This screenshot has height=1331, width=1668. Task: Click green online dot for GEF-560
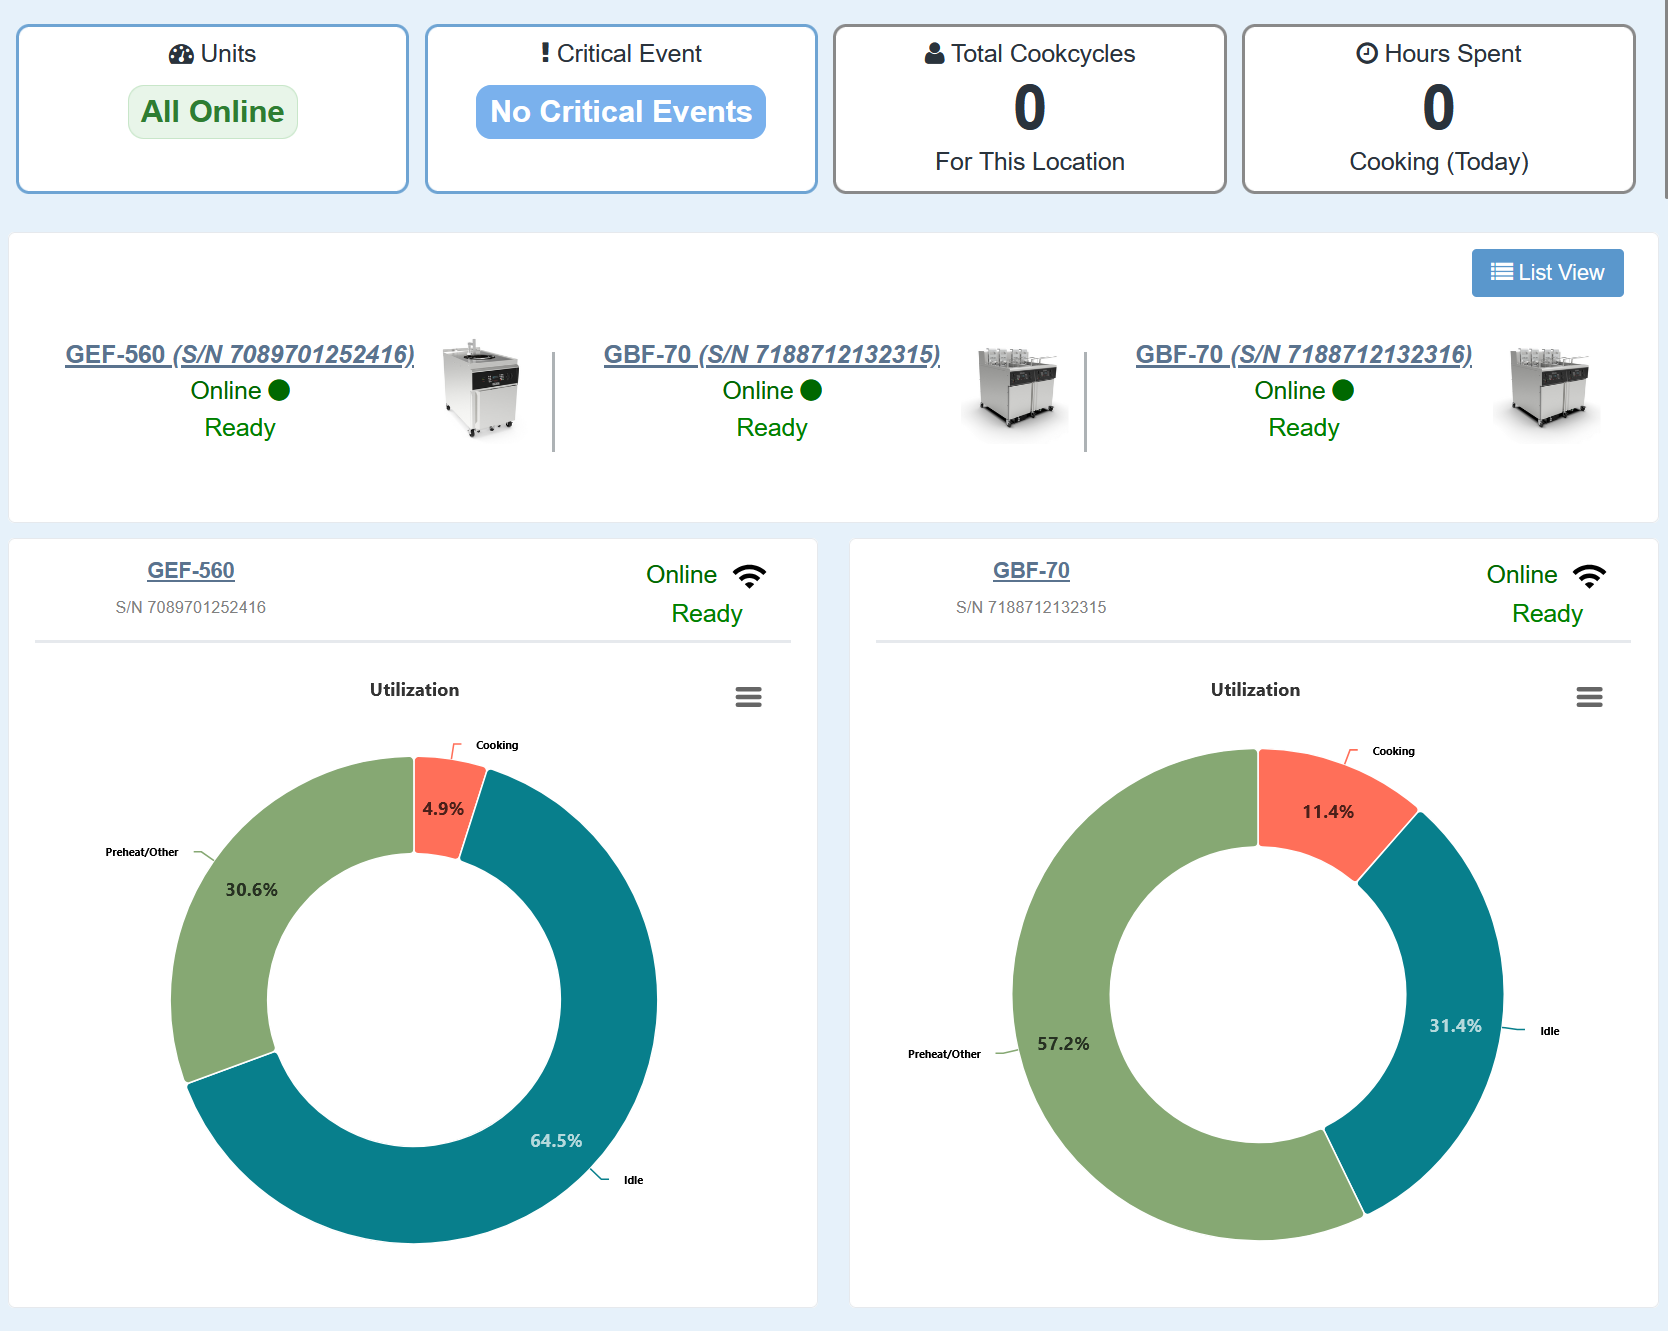[280, 391]
